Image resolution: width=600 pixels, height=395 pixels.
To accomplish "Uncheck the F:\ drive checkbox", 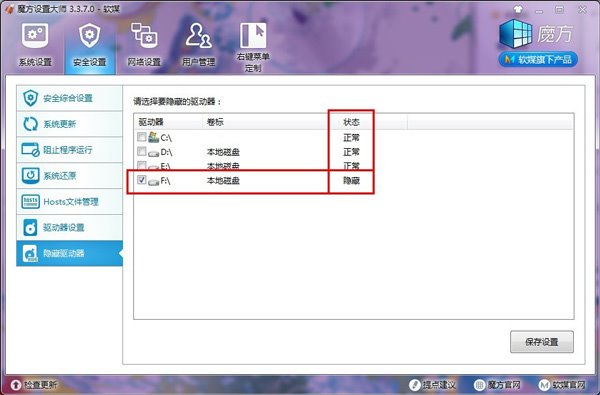I will [142, 180].
